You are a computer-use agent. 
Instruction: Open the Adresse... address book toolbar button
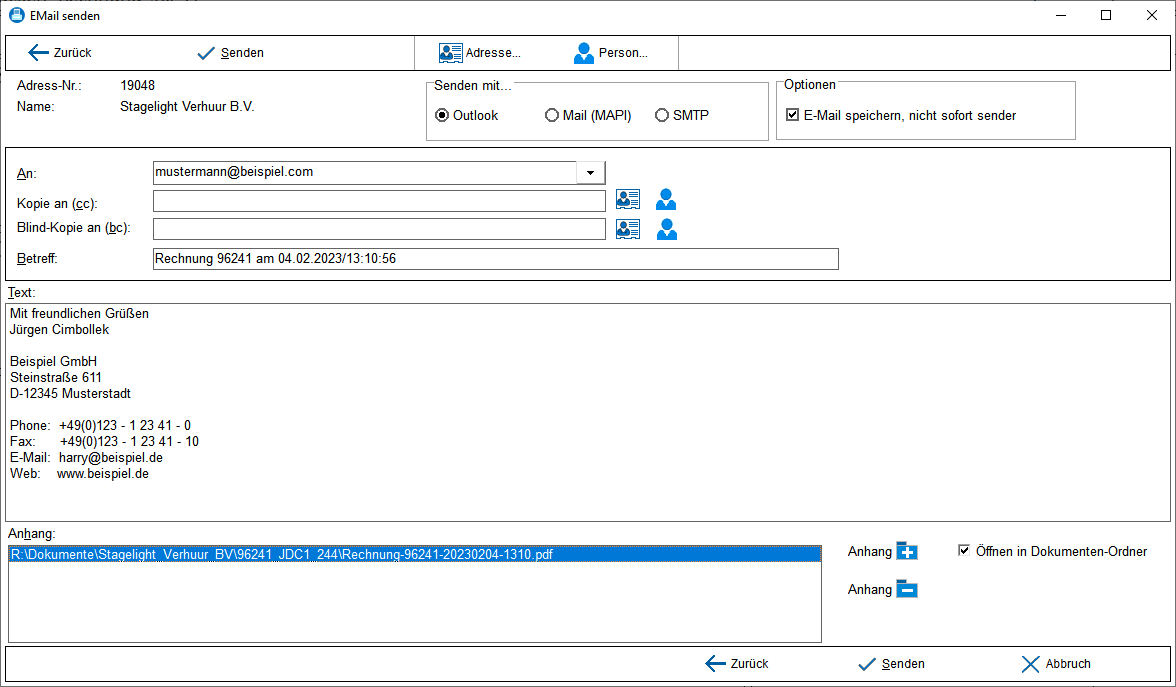click(479, 52)
